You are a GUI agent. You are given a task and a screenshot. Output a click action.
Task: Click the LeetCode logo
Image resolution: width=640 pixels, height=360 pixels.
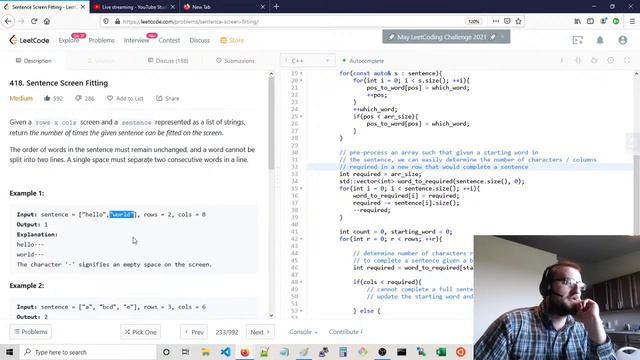(x=29, y=40)
